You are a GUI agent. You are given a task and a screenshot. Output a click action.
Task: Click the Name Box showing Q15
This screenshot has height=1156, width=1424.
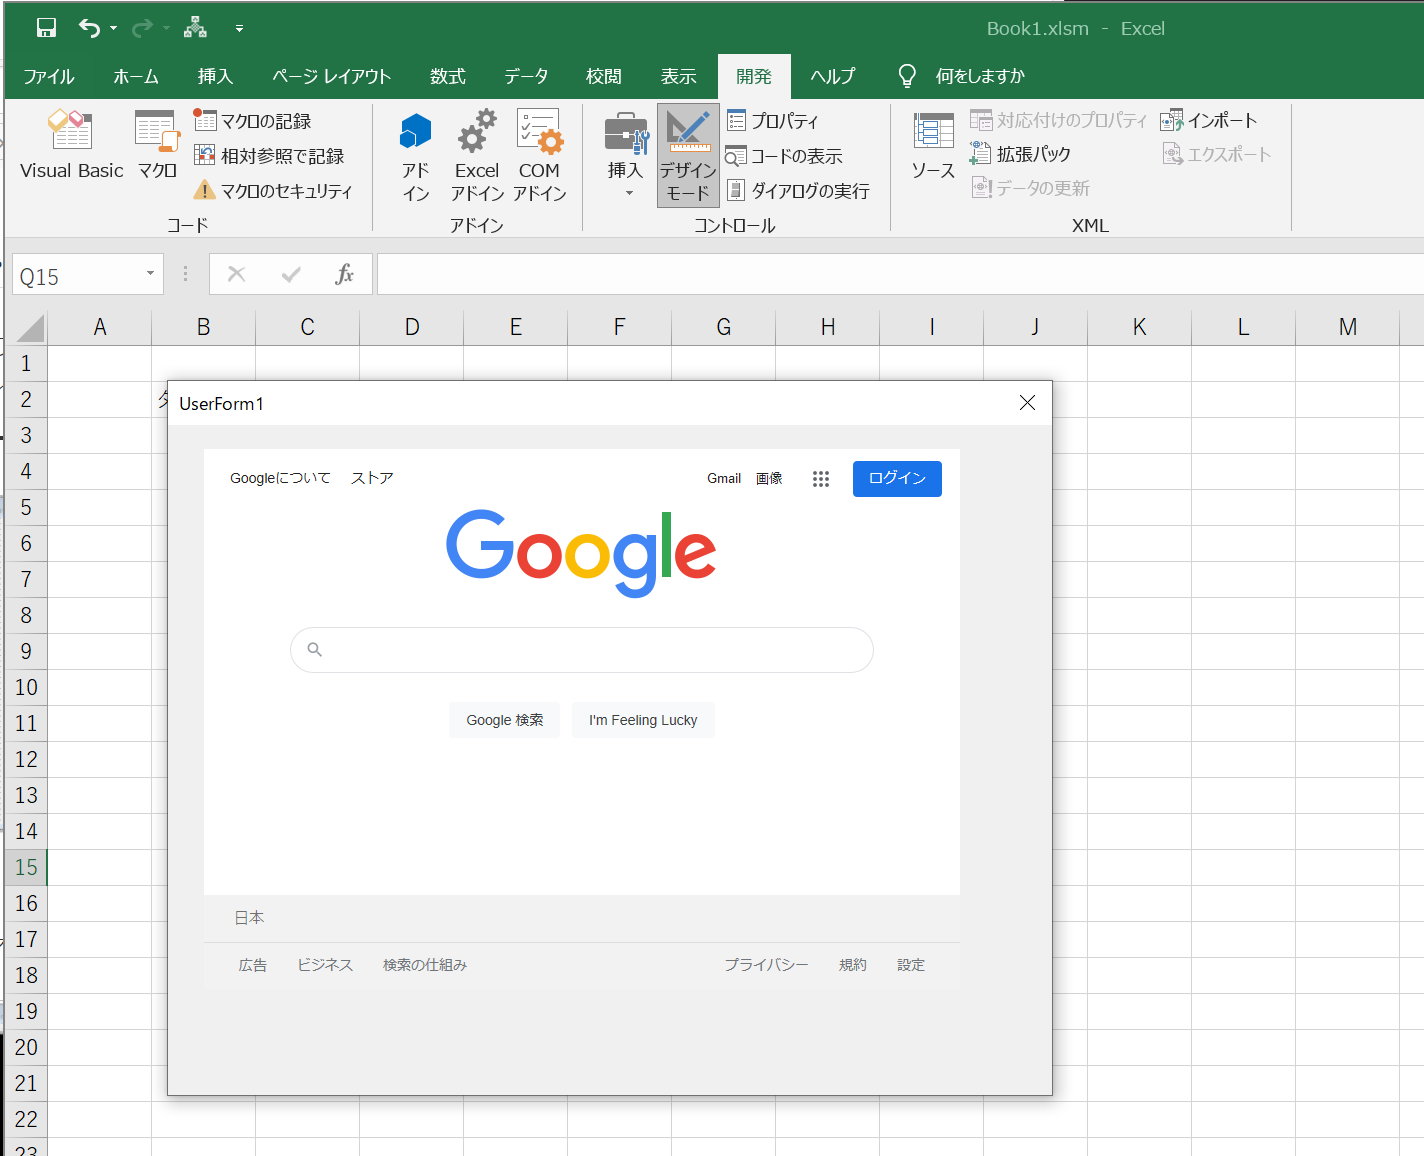click(x=76, y=276)
